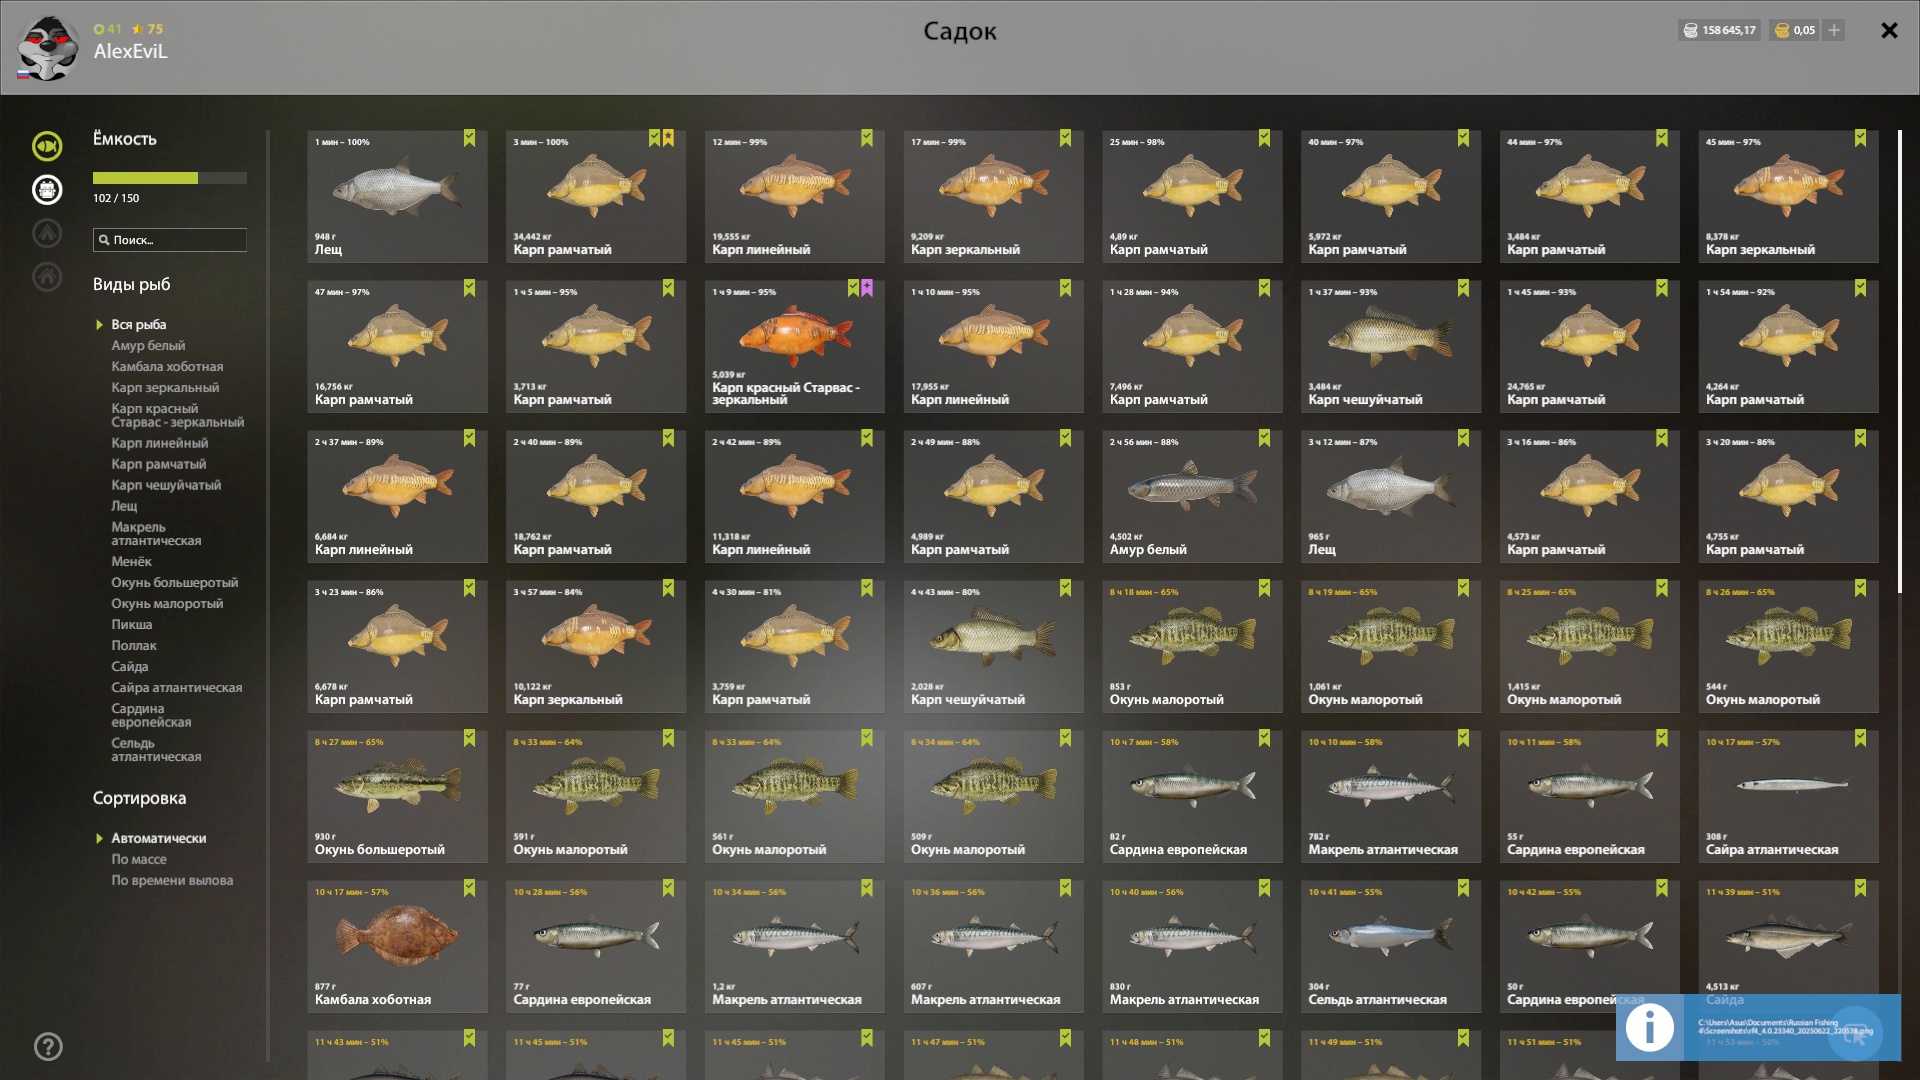Open the fish keepnet icon in sidebar

[47, 146]
